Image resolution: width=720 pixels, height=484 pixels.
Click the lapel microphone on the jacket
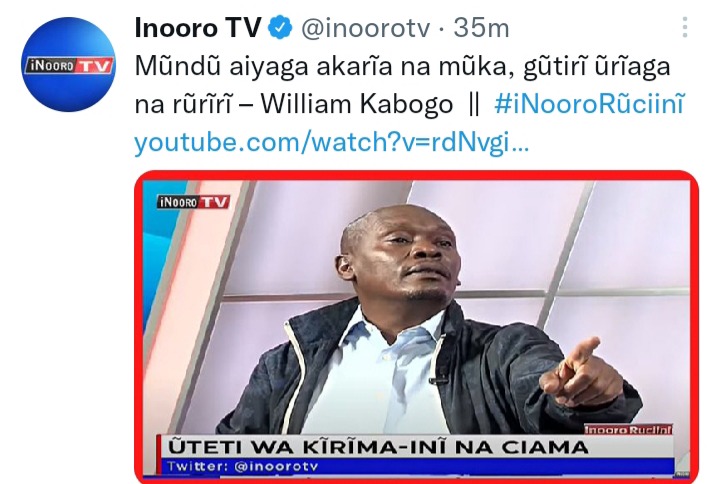pos(437,381)
